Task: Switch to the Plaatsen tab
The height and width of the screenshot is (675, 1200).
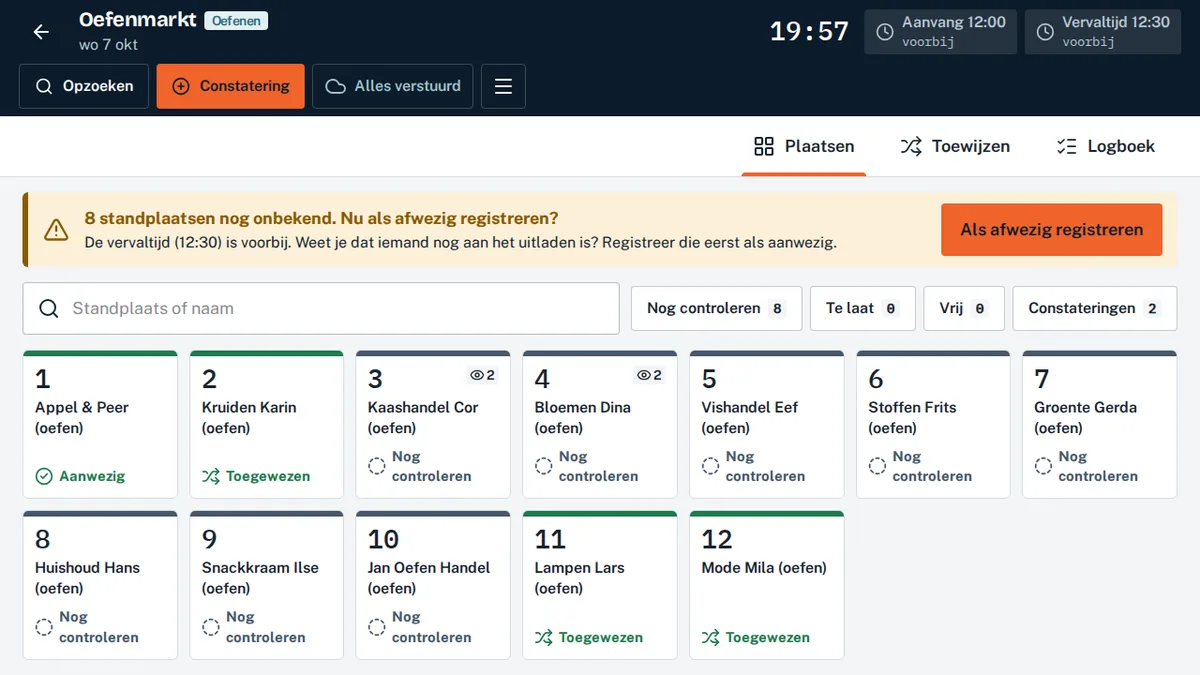Action: [x=804, y=146]
